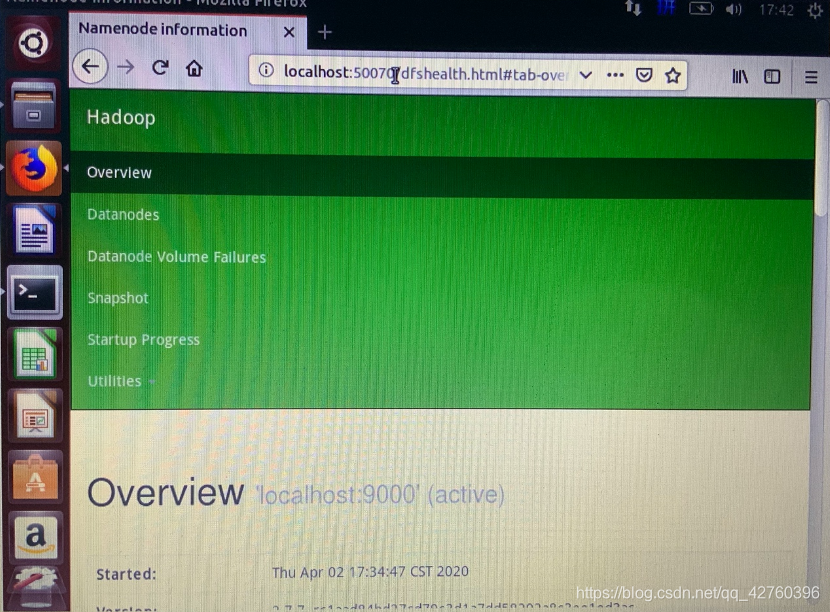830x612 pixels.
Task: Reload the Namenode page
Action: pos(160,67)
